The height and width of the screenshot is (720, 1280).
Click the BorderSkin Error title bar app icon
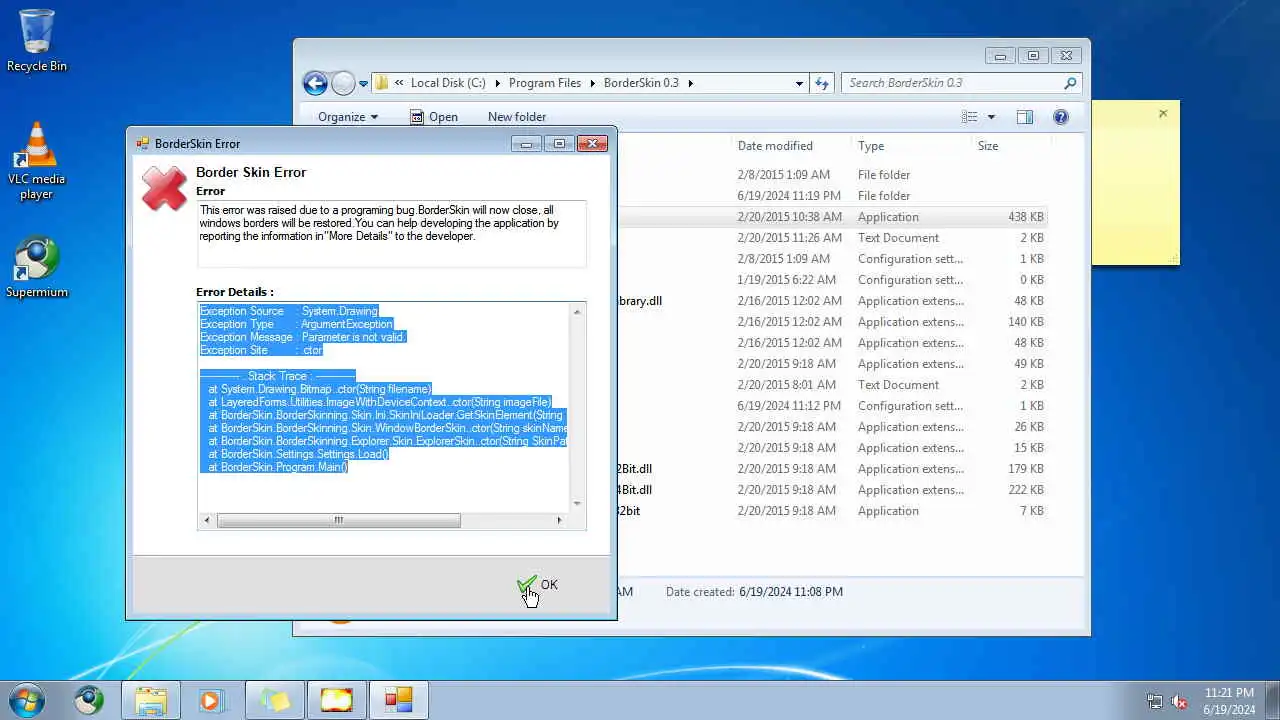[143, 144]
